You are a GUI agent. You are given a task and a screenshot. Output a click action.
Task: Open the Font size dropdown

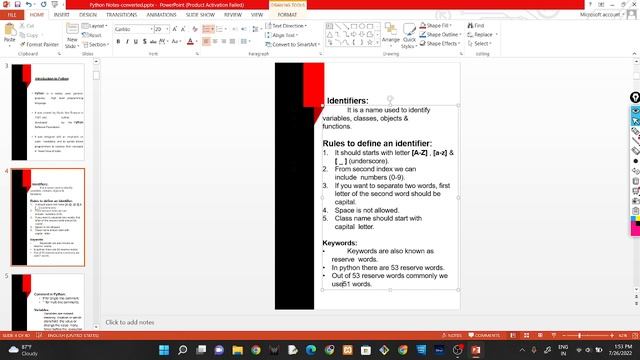coord(162,29)
